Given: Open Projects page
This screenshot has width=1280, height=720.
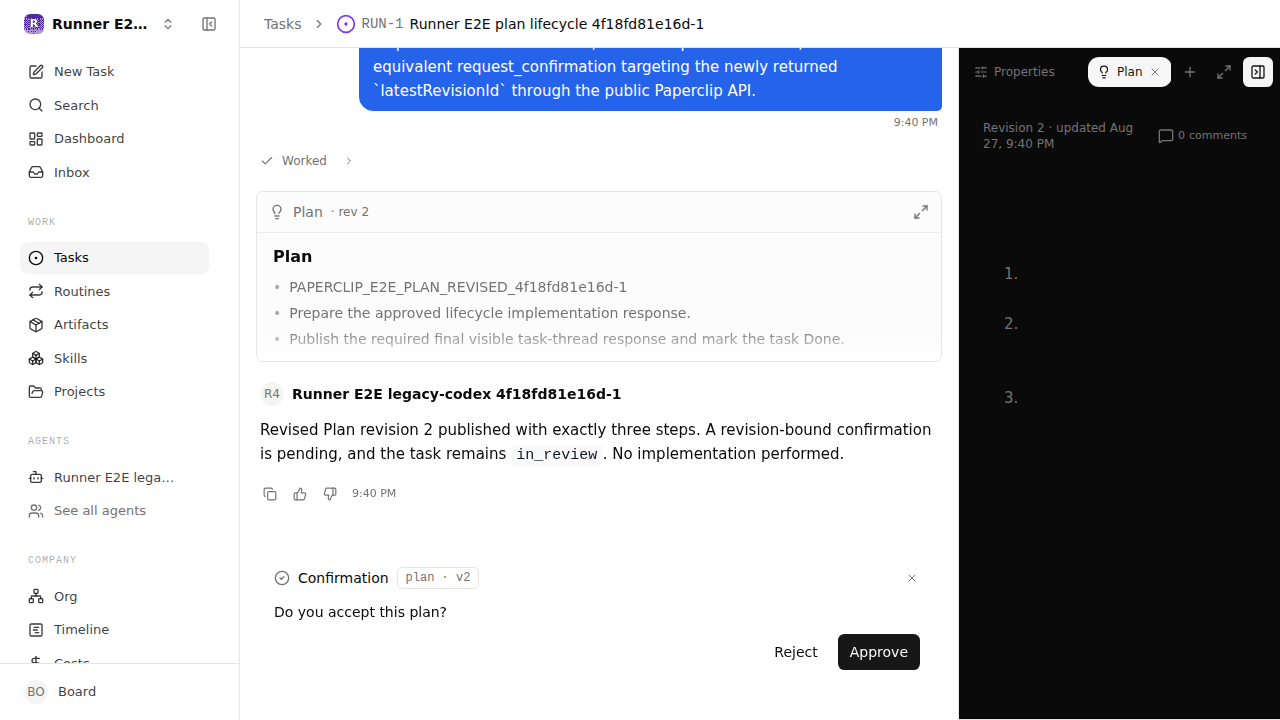Looking at the screenshot, I should [114, 392].
